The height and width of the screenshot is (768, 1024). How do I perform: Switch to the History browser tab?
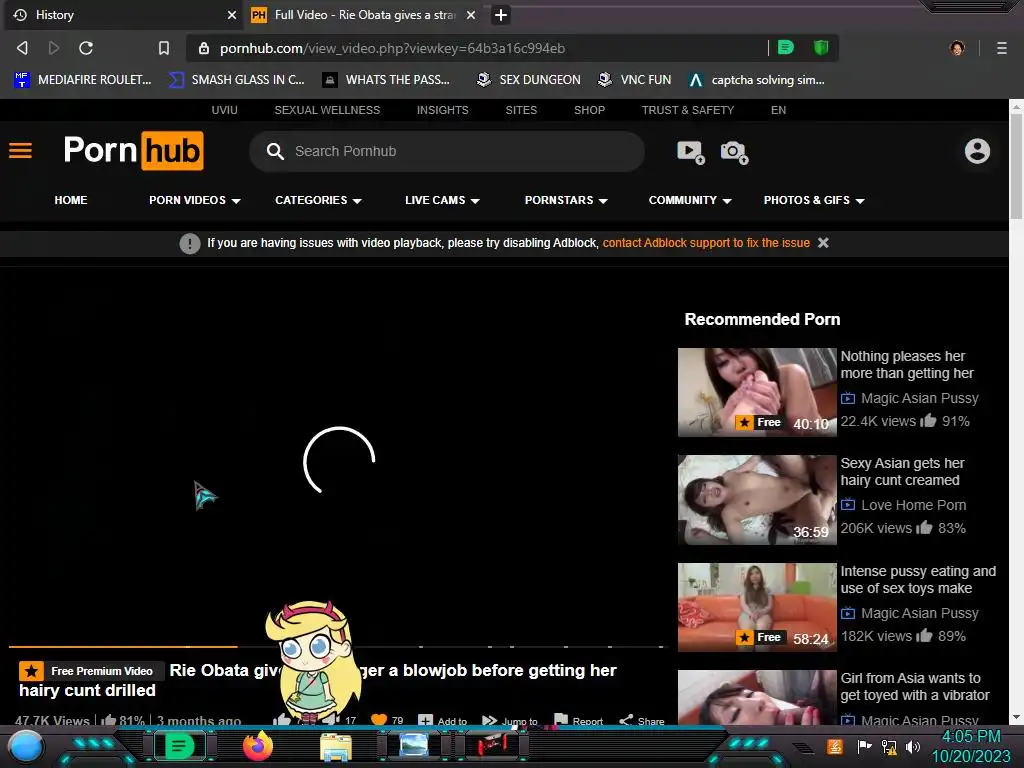(124, 15)
